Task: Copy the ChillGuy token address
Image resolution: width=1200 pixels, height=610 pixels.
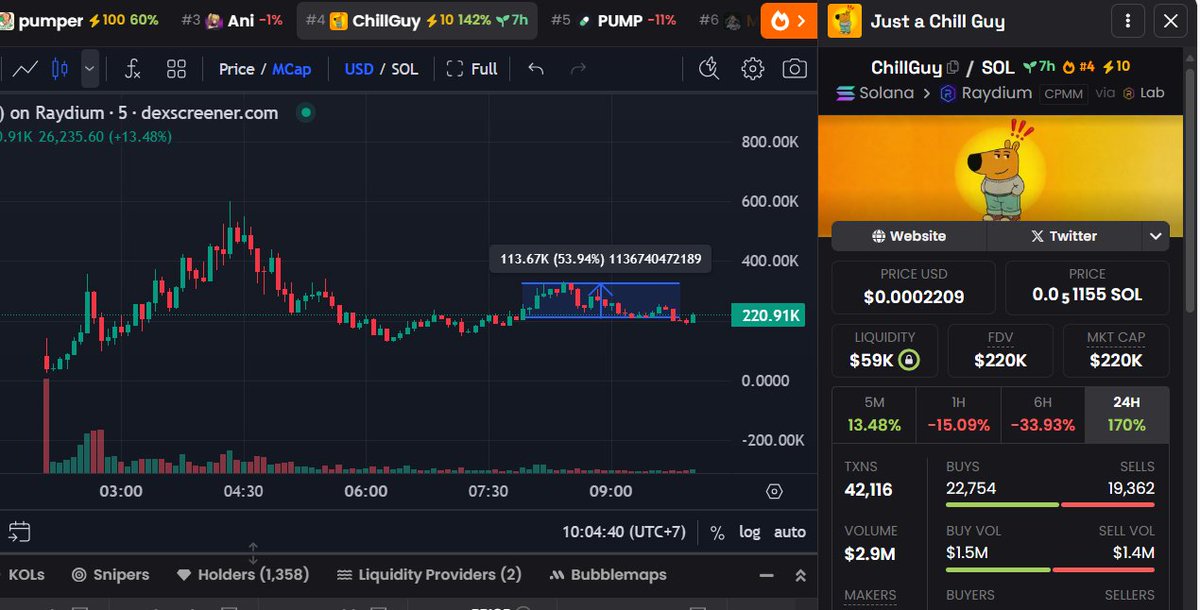Action: click(x=953, y=67)
